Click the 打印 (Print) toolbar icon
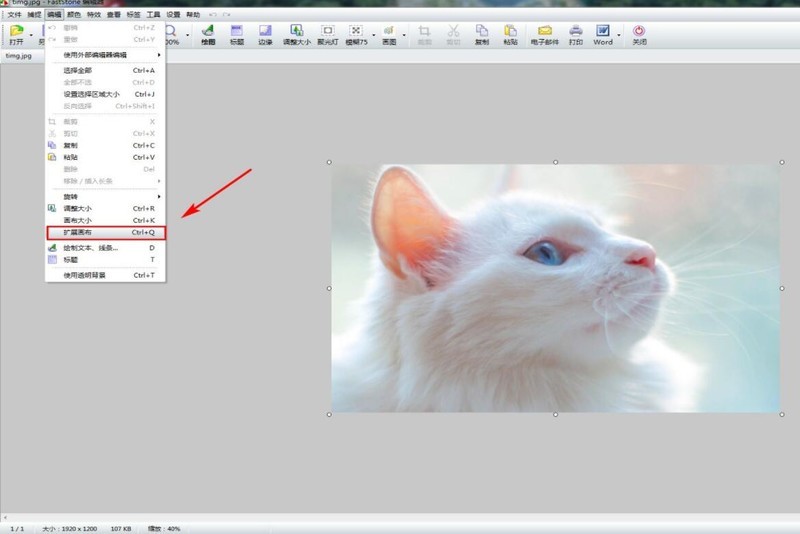Image resolution: width=800 pixels, height=534 pixels. click(576, 35)
